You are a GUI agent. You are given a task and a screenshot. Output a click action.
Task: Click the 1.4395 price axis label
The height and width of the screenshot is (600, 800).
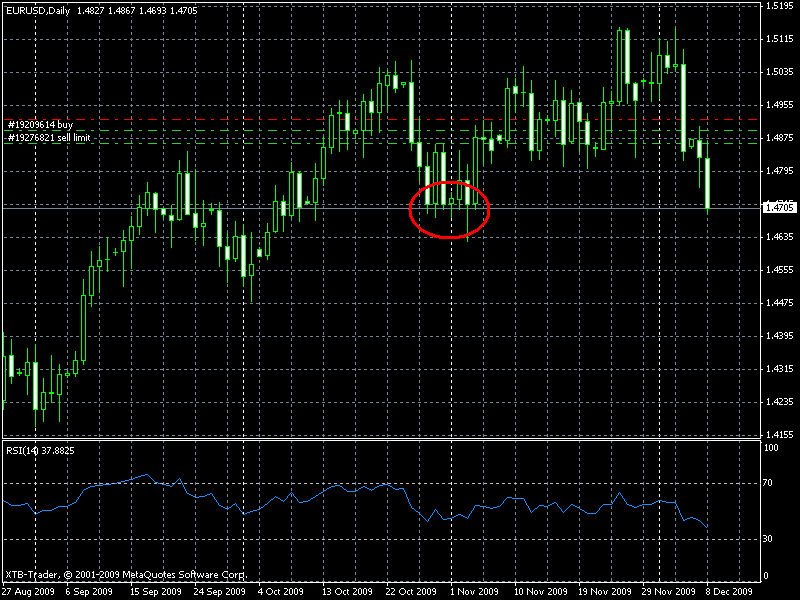click(x=780, y=336)
